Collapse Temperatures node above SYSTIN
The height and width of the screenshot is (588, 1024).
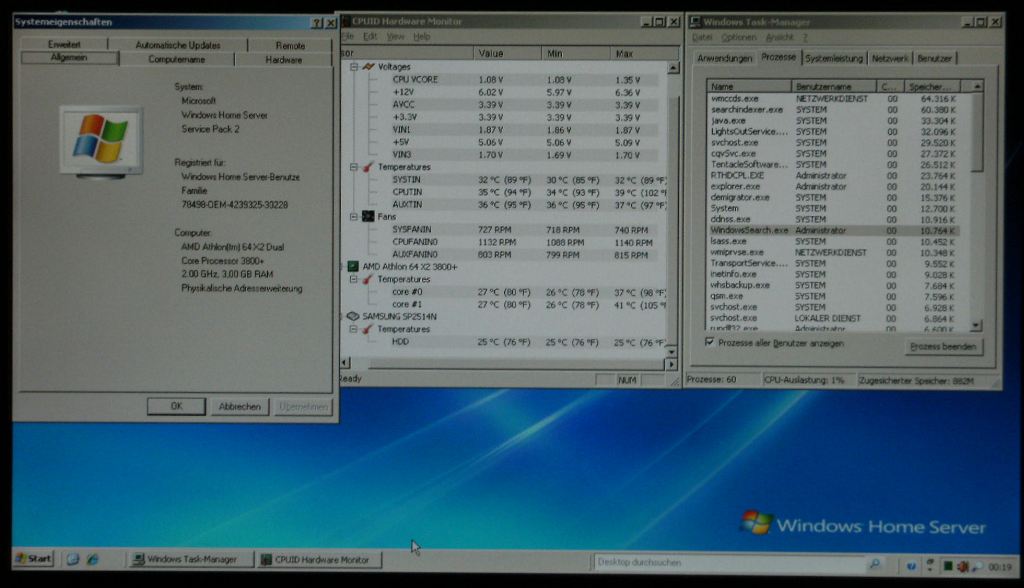354,167
